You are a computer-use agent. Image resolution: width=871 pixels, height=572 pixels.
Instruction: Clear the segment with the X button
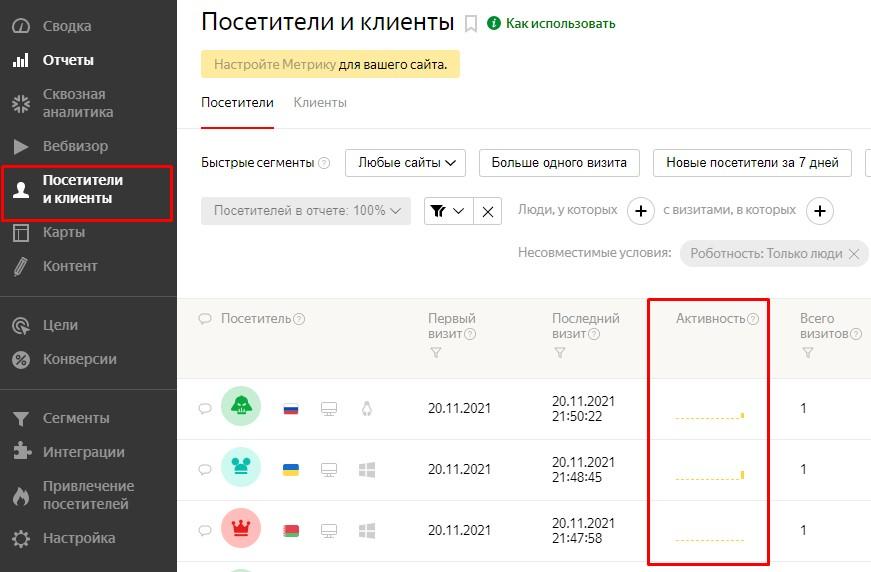click(x=488, y=211)
